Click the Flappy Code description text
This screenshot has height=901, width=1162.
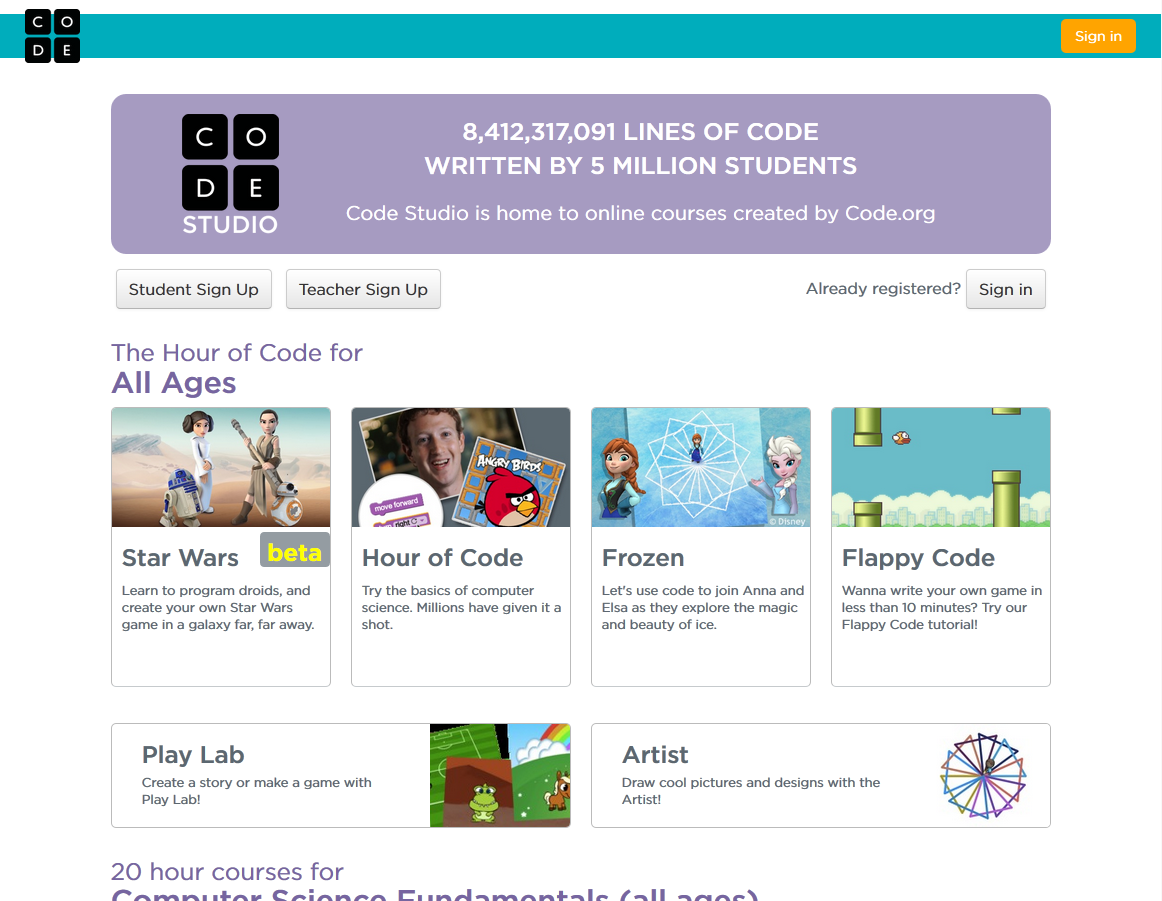click(941, 608)
